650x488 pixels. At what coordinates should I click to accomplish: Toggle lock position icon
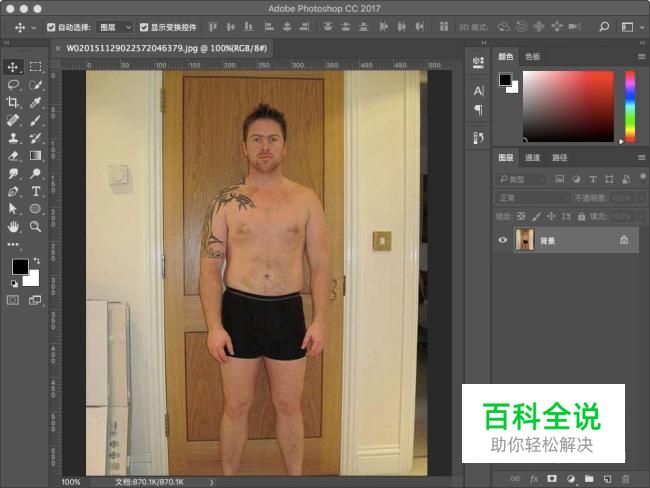(x=551, y=216)
